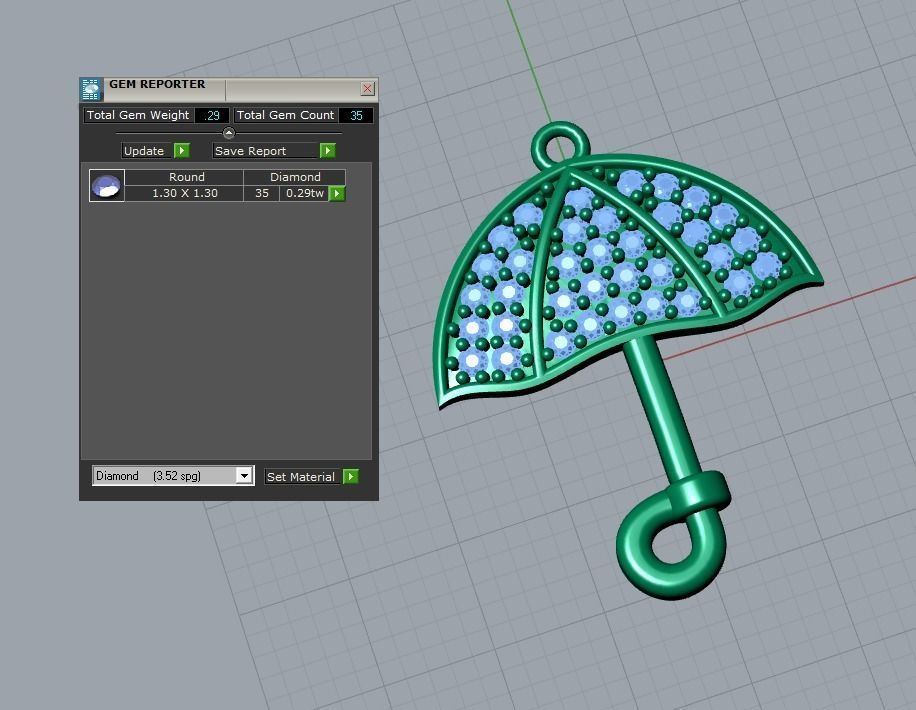Click the Set Material button label

(303, 477)
